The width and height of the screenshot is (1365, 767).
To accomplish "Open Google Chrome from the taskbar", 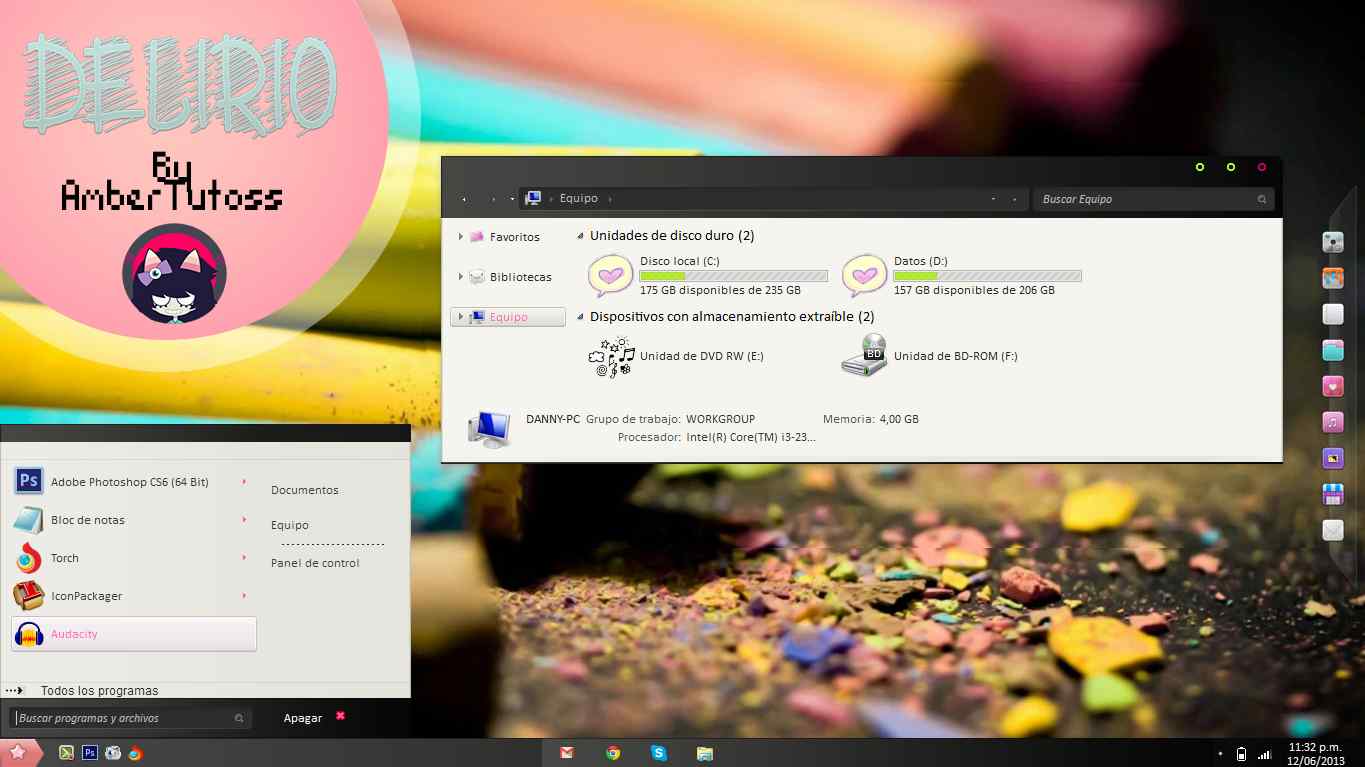I will (613, 753).
